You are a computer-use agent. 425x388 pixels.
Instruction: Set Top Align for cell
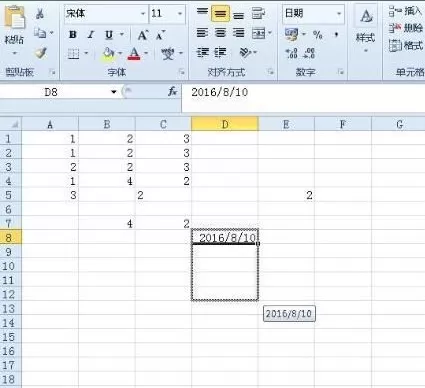click(202, 13)
